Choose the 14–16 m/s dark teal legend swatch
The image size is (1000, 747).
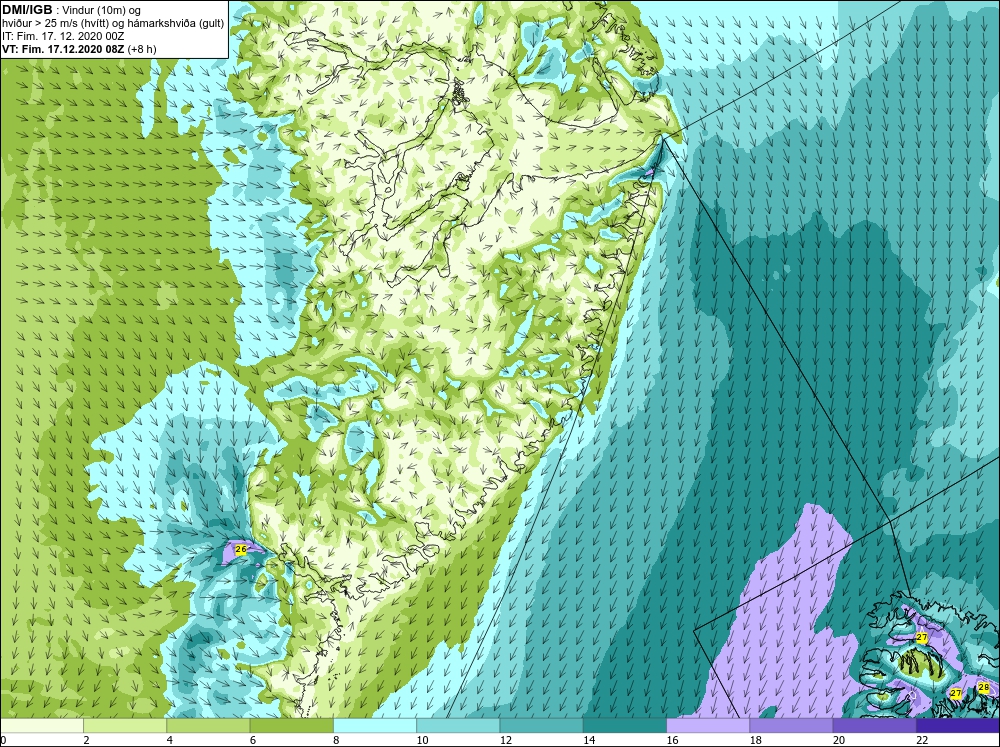tap(625, 725)
